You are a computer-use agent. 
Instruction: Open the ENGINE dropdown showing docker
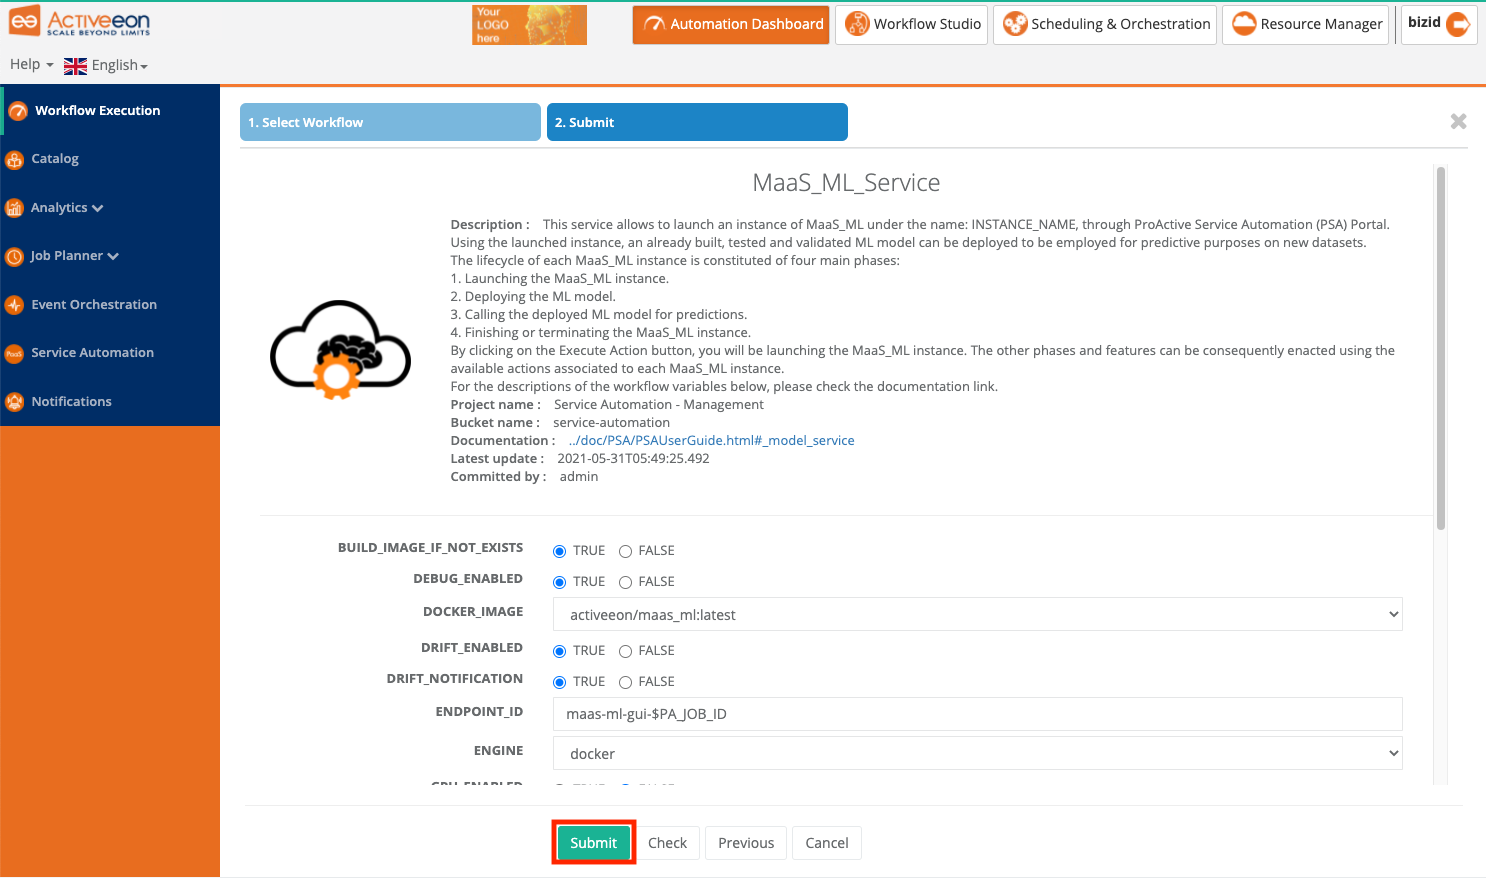(x=977, y=753)
